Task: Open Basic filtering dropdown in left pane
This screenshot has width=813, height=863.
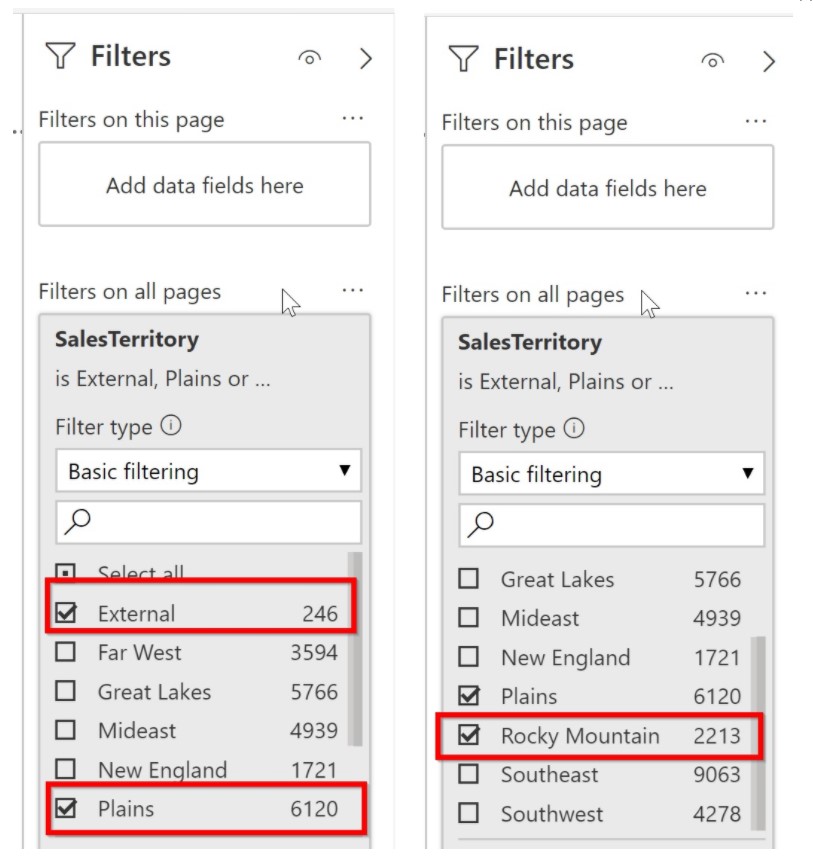Action: tap(209, 471)
